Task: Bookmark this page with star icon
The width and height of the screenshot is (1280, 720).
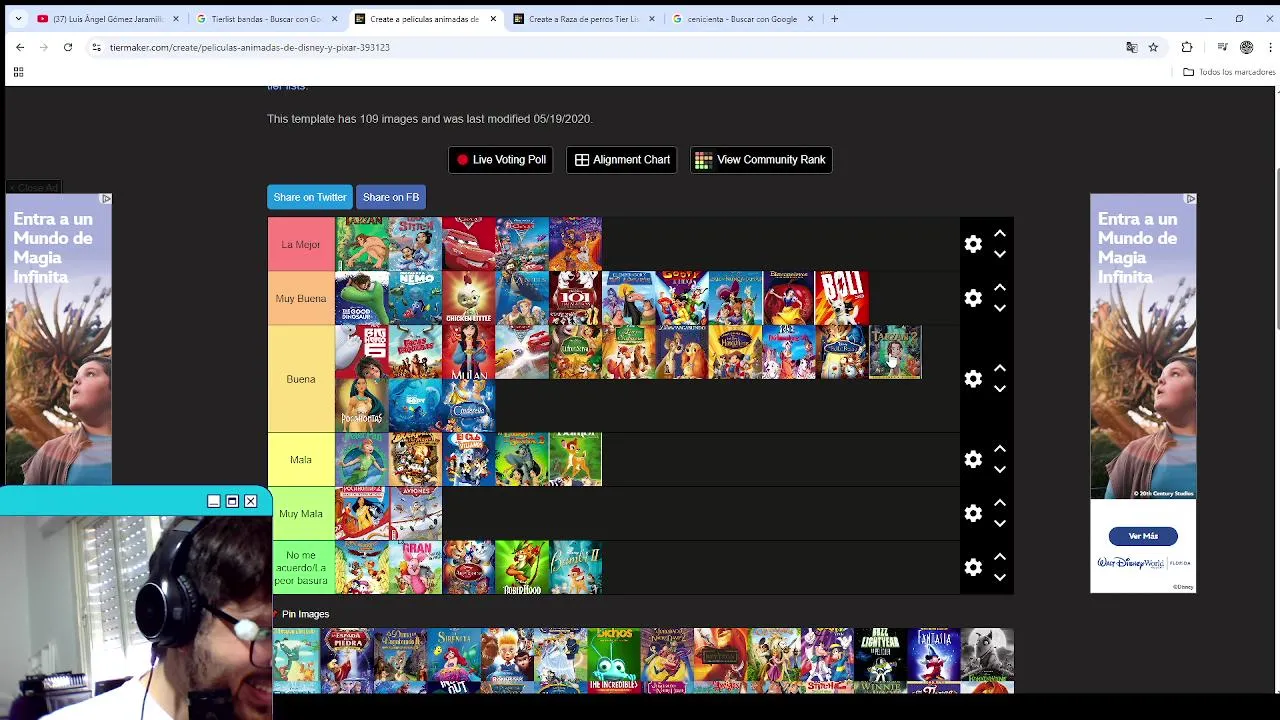Action: point(1153,47)
